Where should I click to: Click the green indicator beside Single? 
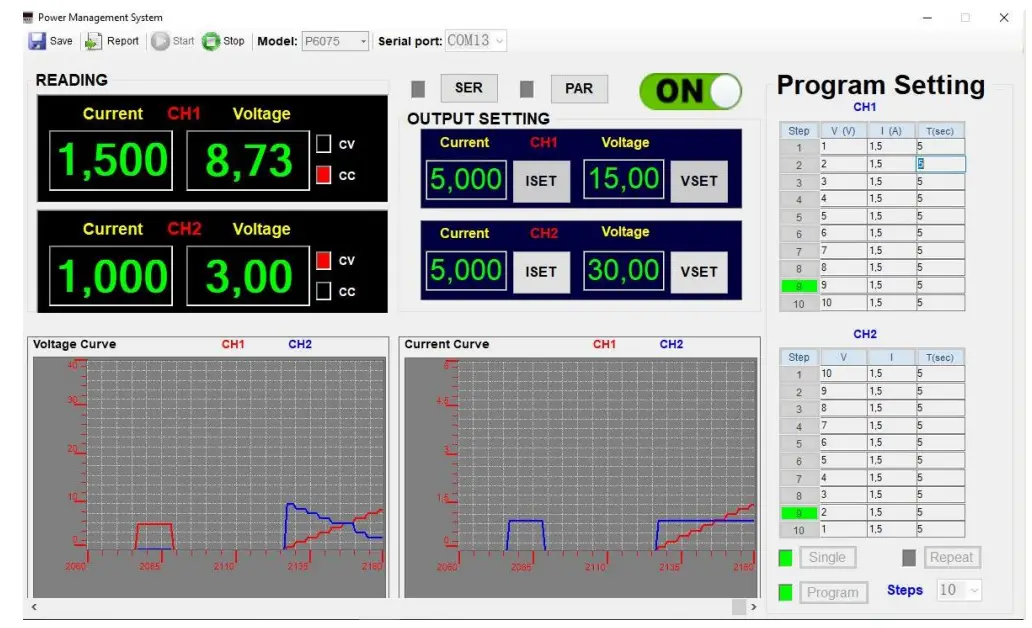pyautogui.click(x=785, y=558)
